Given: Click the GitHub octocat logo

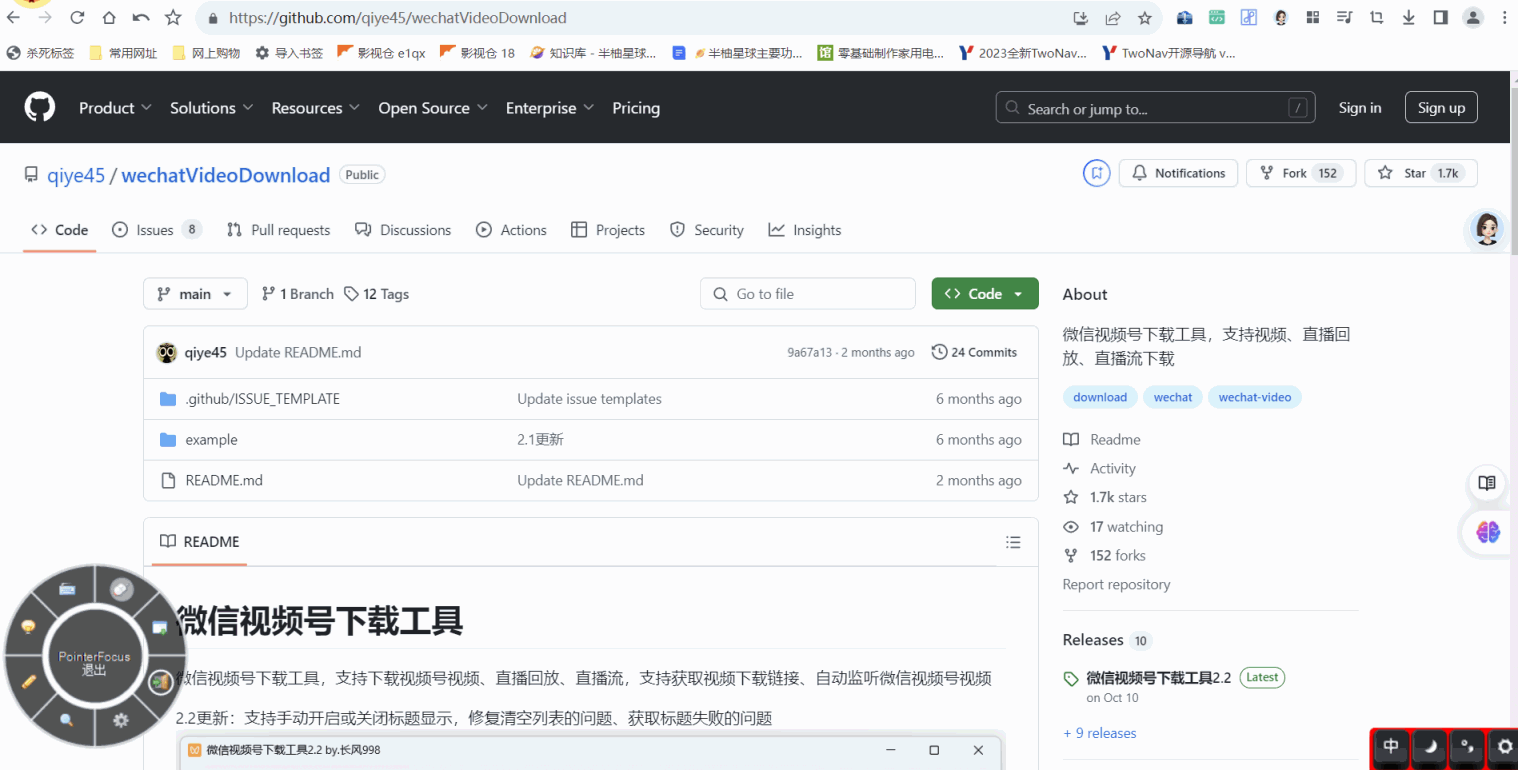Looking at the screenshot, I should (x=40, y=107).
